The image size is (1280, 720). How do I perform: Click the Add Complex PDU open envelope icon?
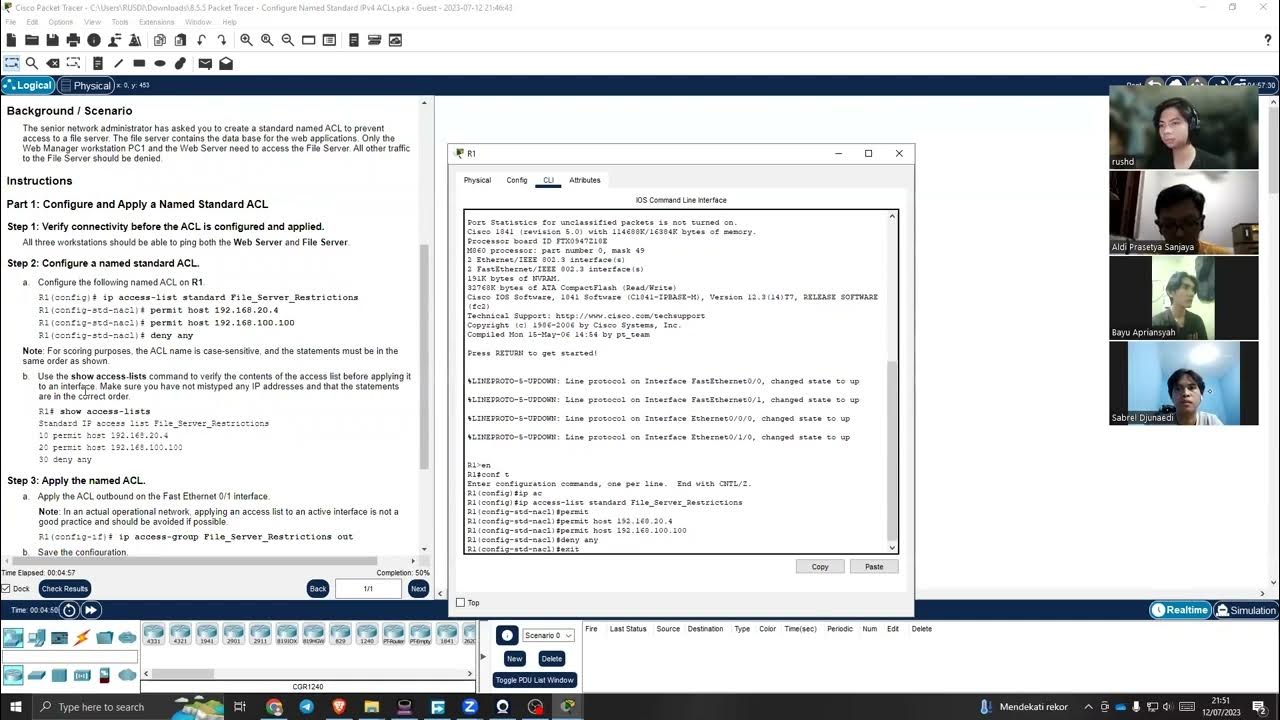tap(226, 63)
